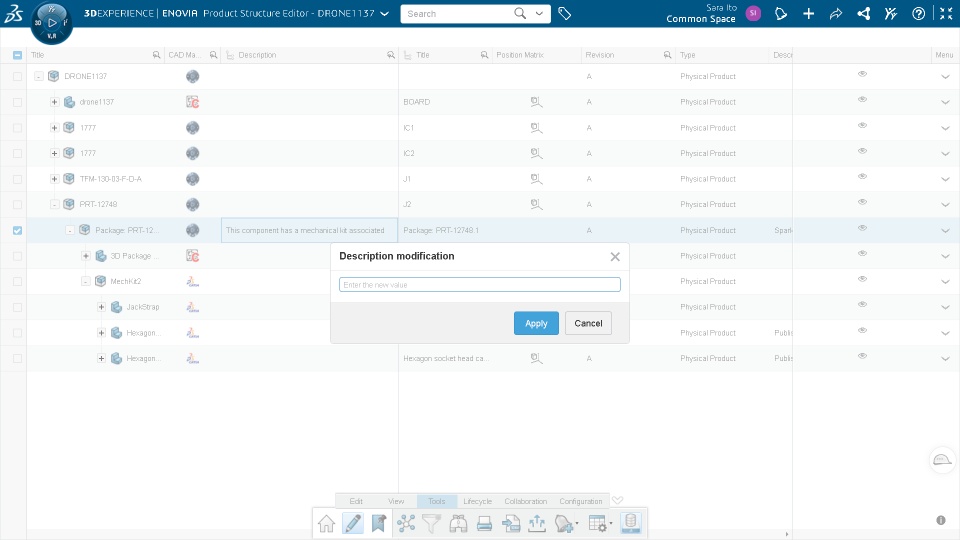Switch to the View tab

[396, 501]
